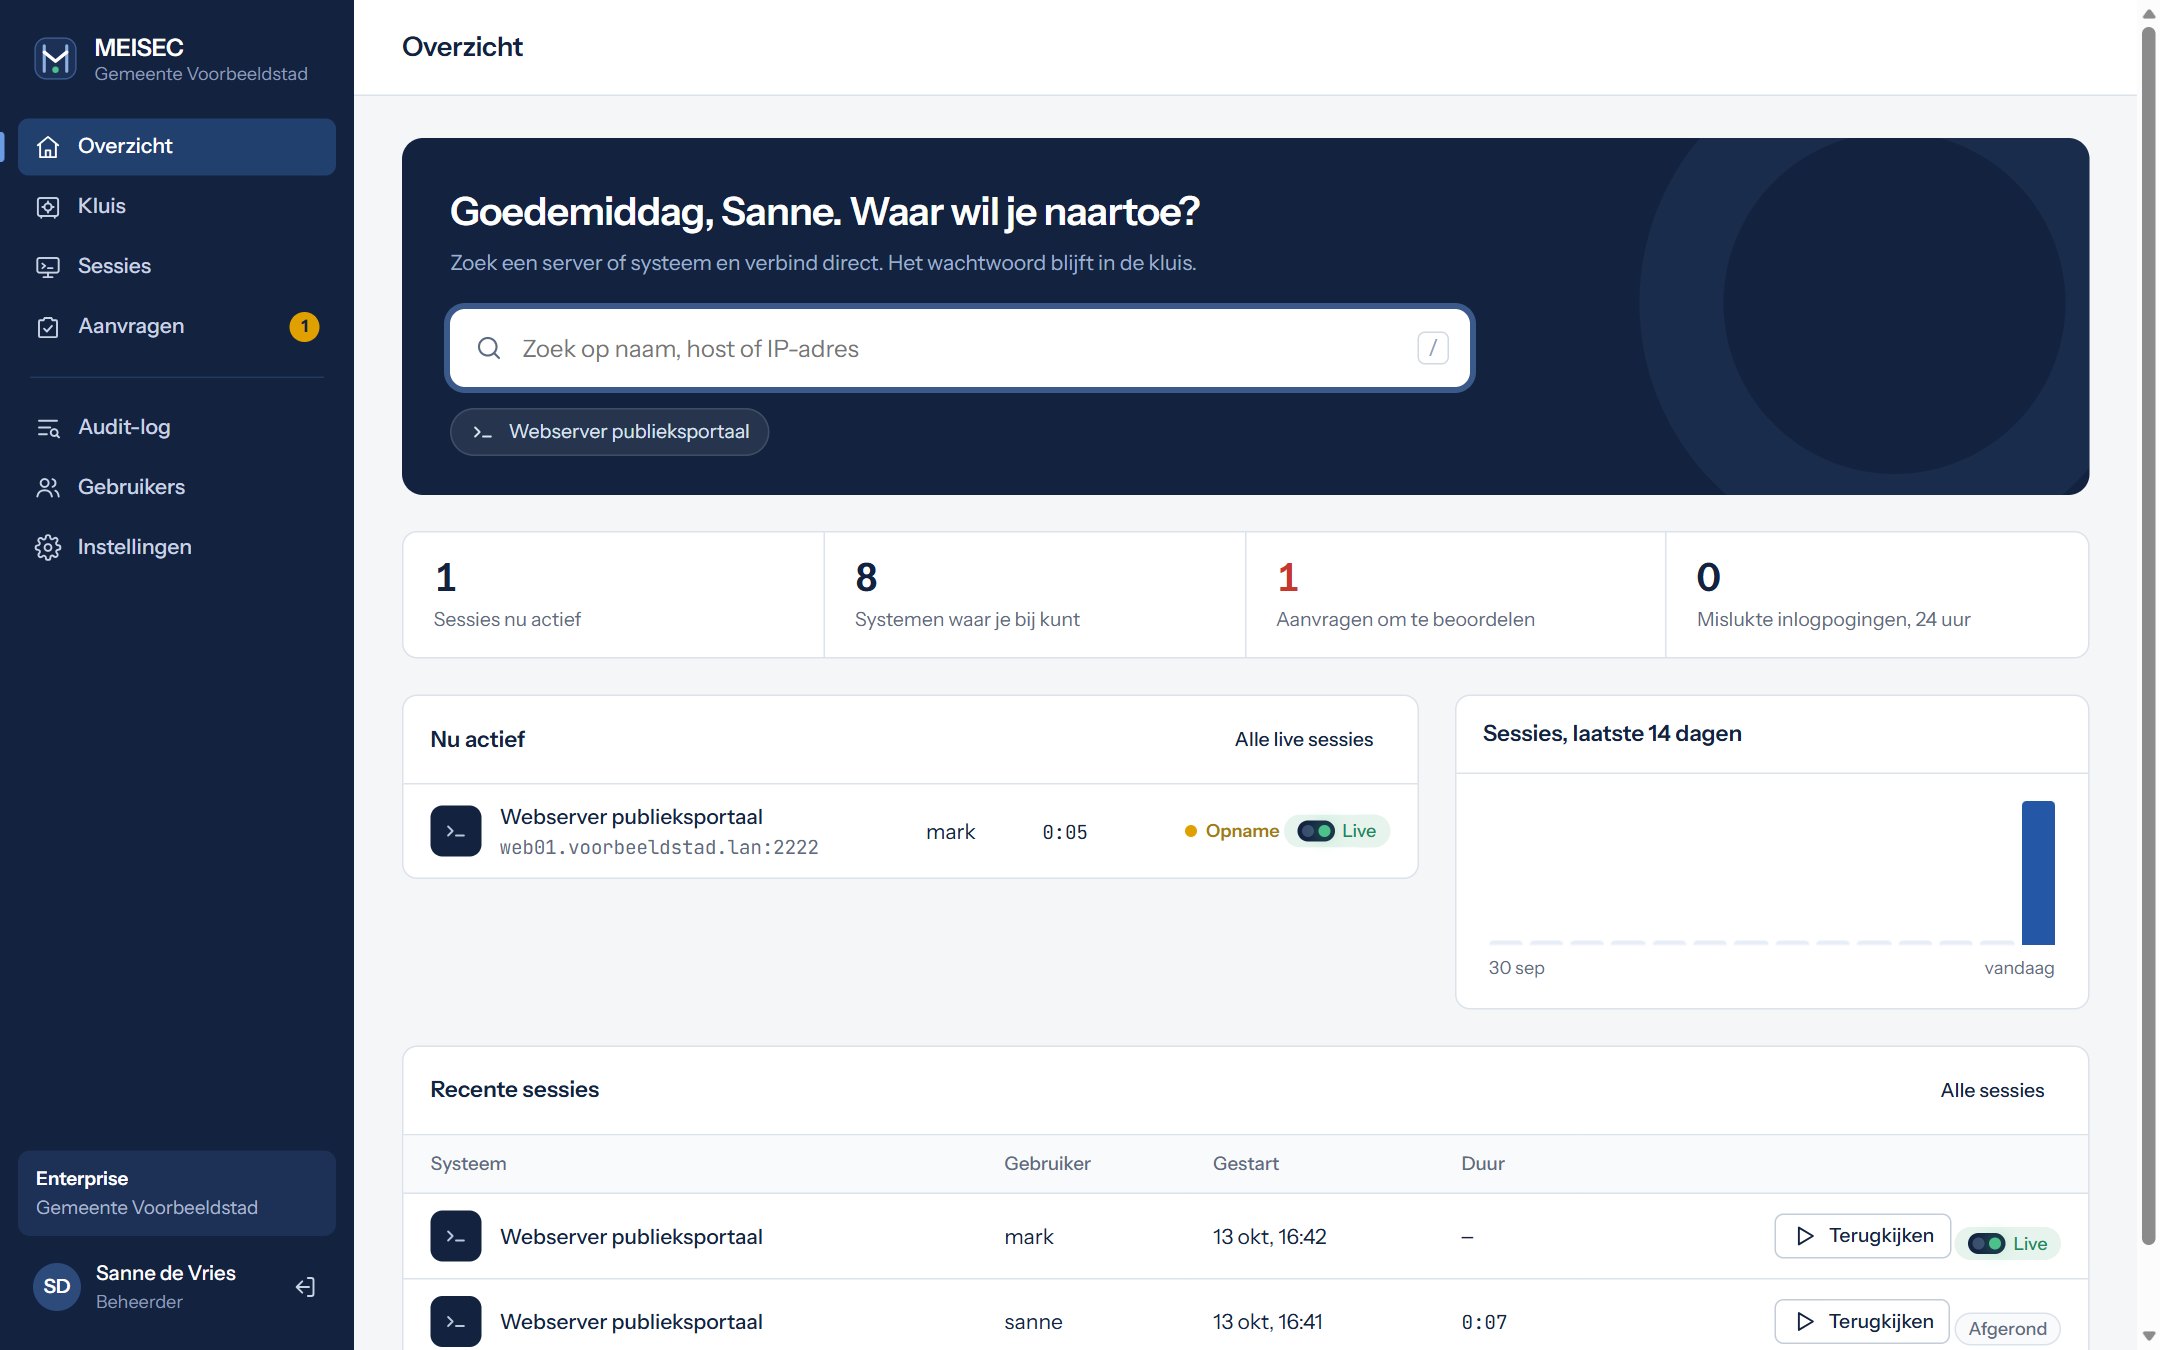The width and height of the screenshot is (2160, 1350).
Task: Open Gebruikers user management
Action: 177,488
